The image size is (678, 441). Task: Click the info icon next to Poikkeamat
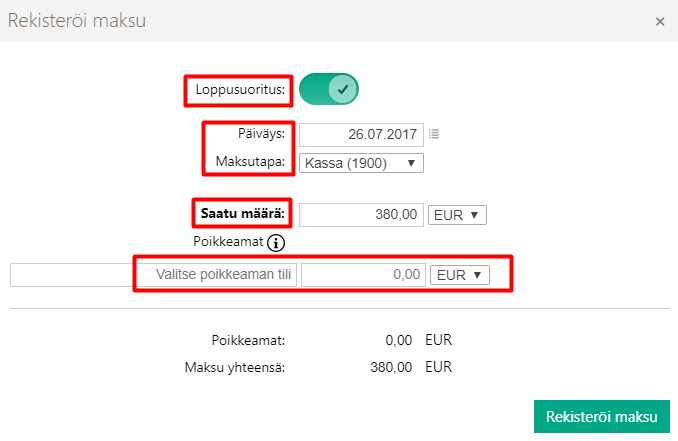277,242
